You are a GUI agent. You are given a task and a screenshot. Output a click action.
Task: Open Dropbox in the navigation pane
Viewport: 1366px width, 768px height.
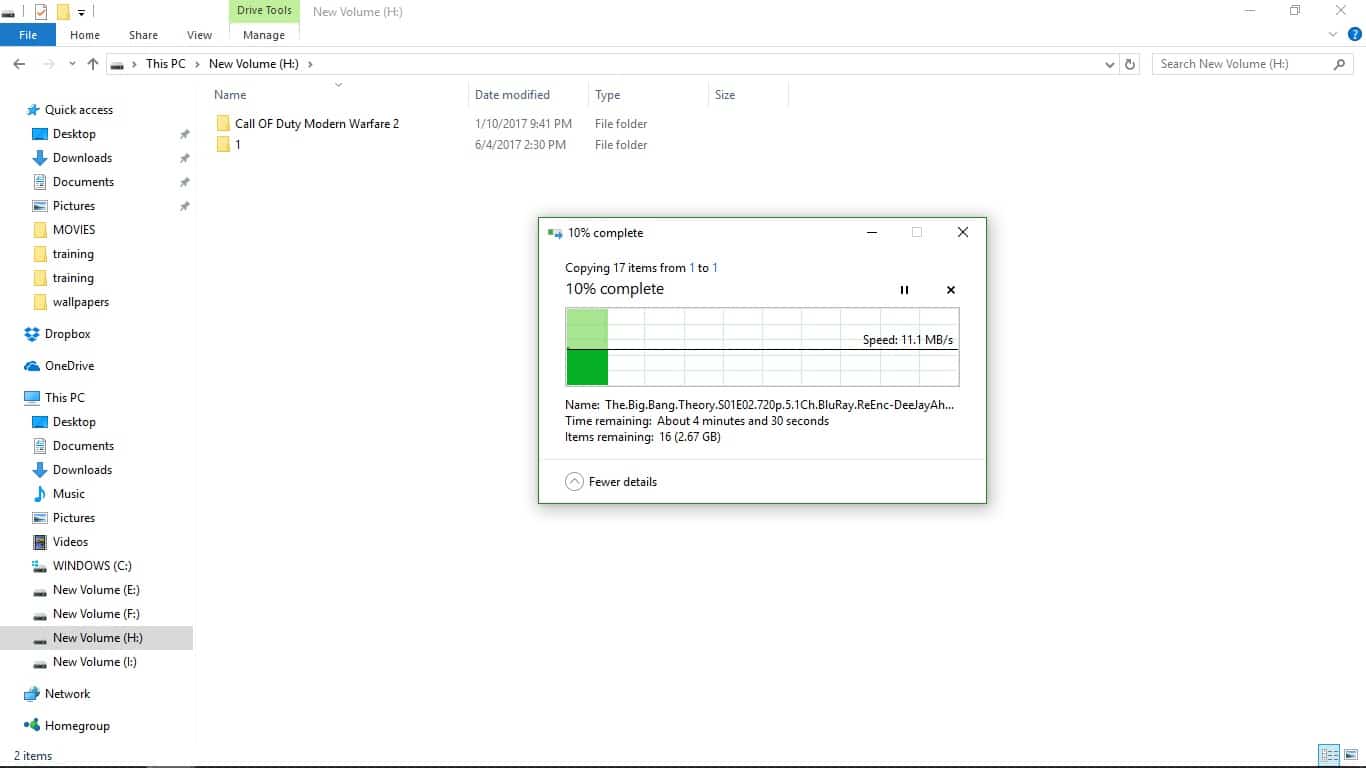(x=68, y=334)
